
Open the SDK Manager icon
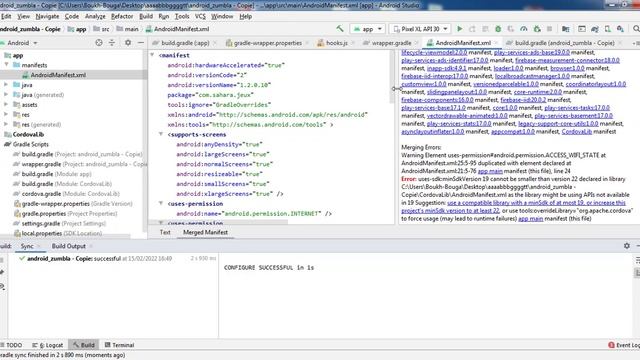(x=620, y=29)
